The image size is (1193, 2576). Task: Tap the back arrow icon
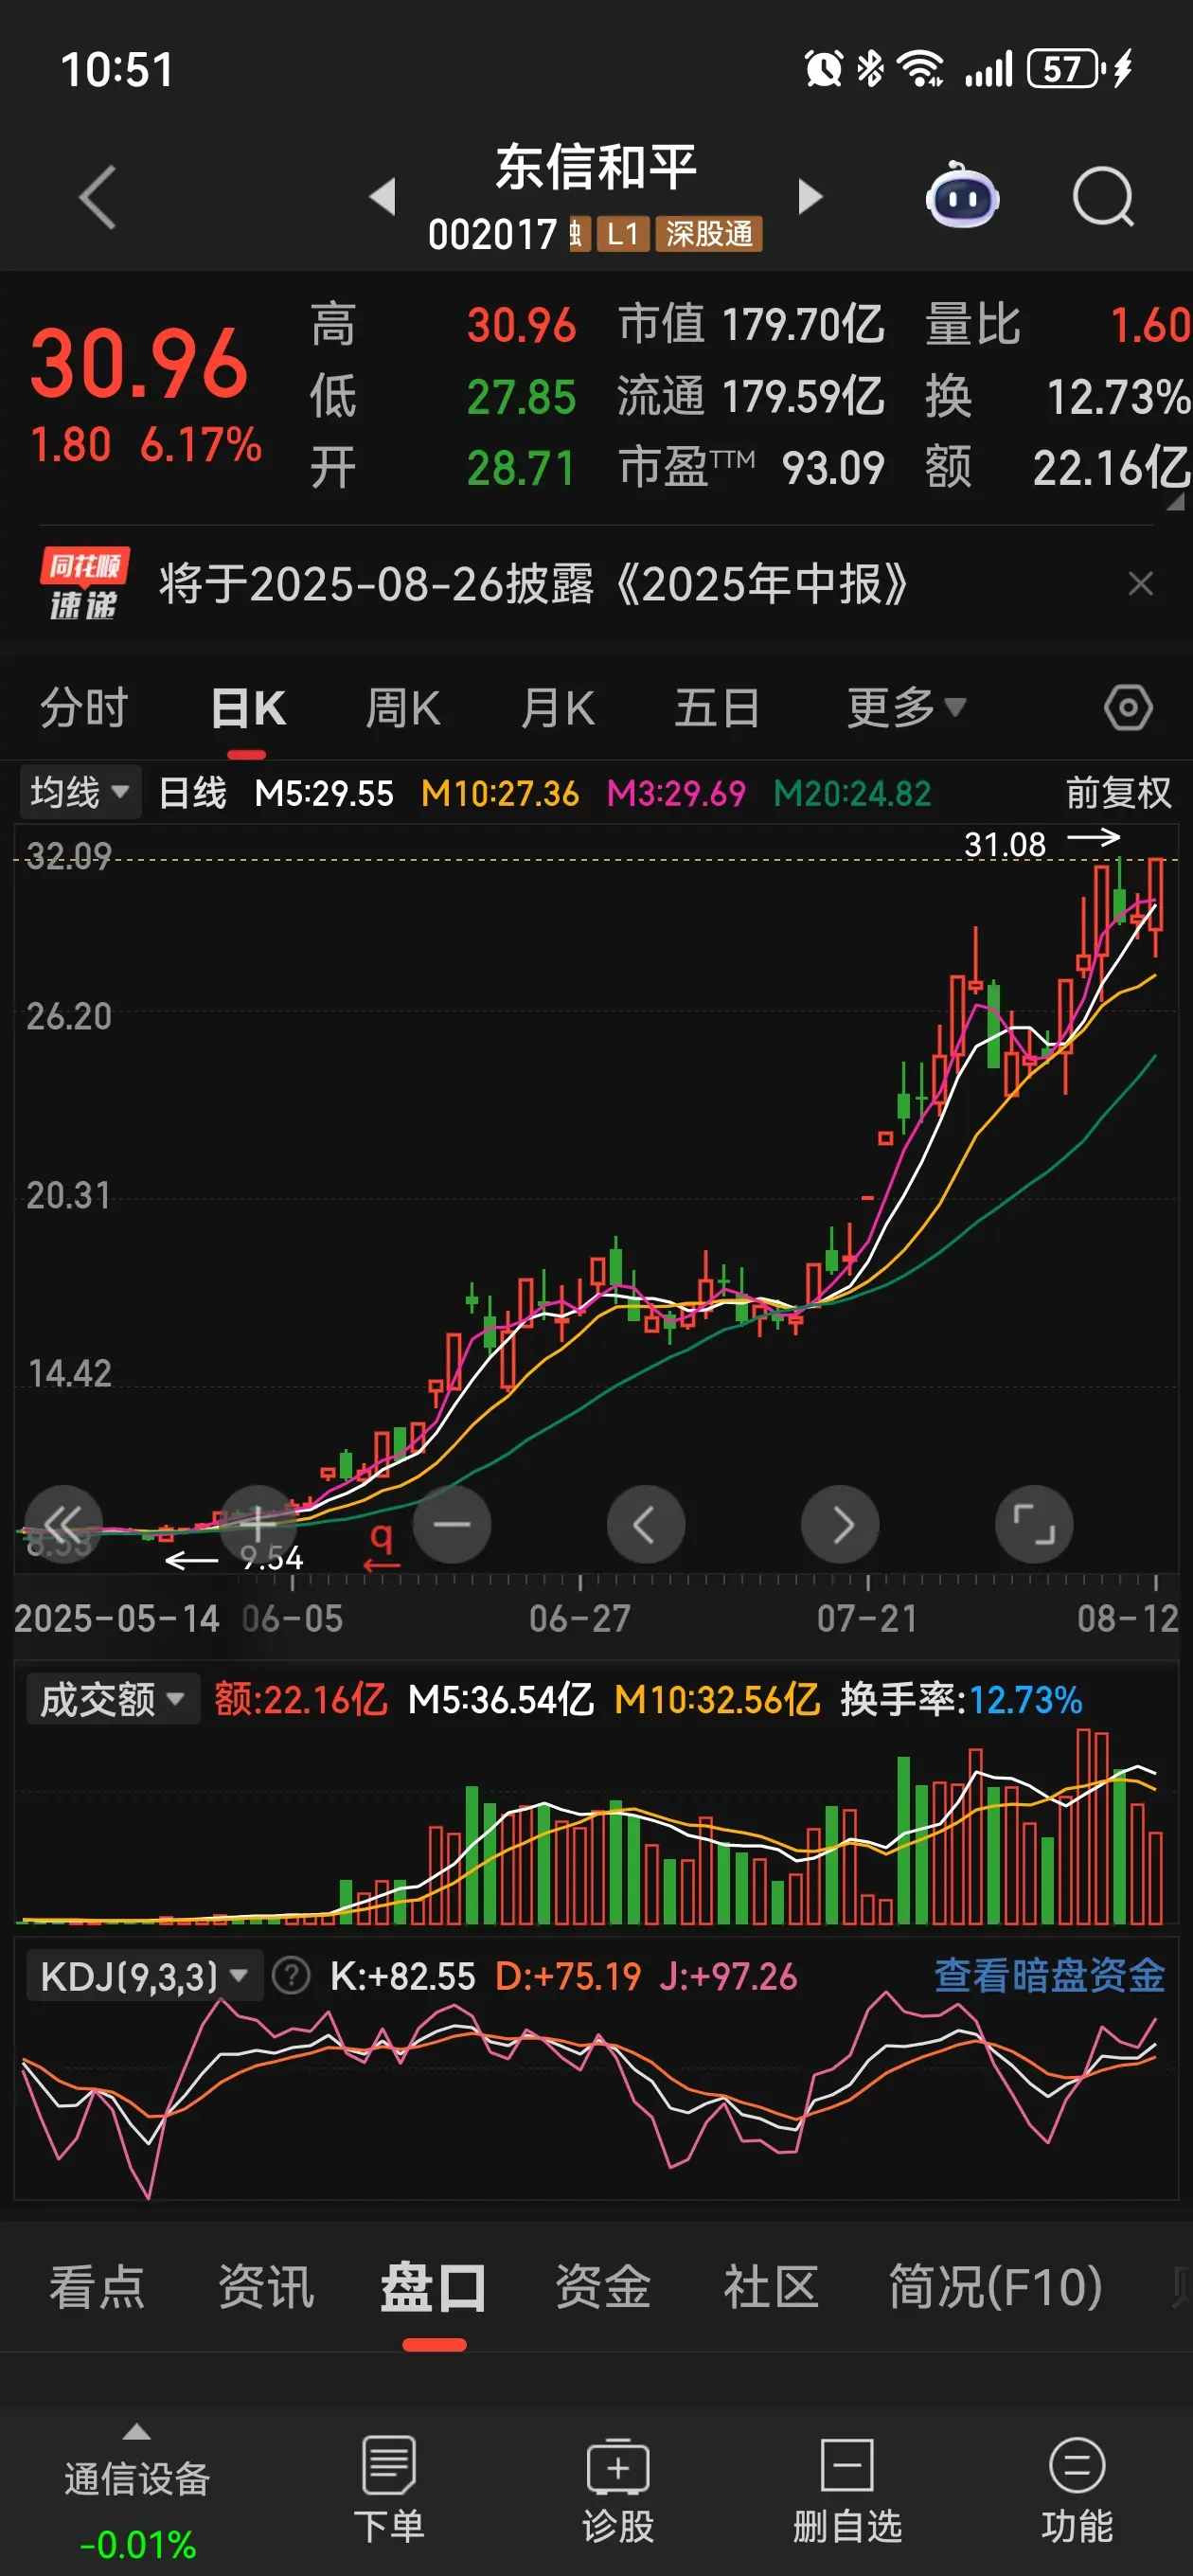98,197
